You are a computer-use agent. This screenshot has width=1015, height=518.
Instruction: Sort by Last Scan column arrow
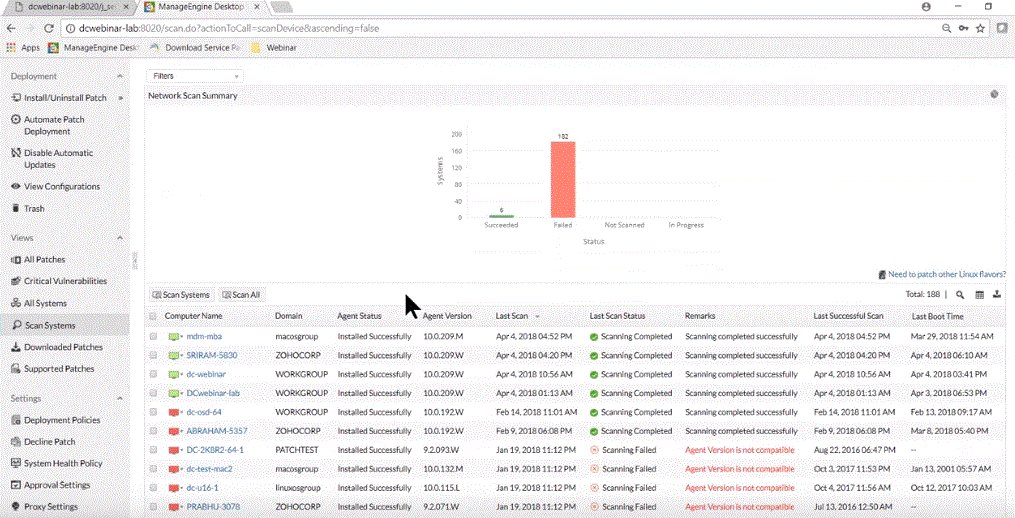537,316
